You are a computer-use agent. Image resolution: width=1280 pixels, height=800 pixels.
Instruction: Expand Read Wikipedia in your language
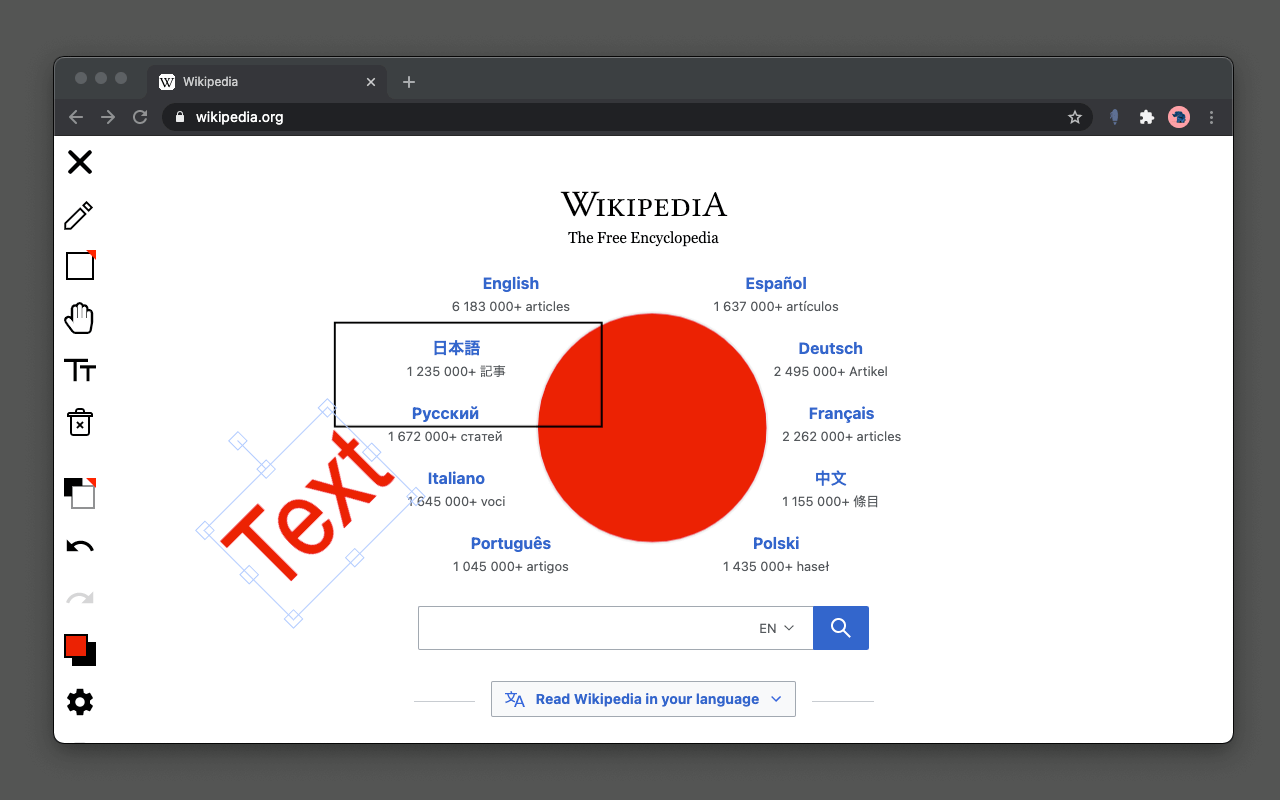tap(643, 699)
